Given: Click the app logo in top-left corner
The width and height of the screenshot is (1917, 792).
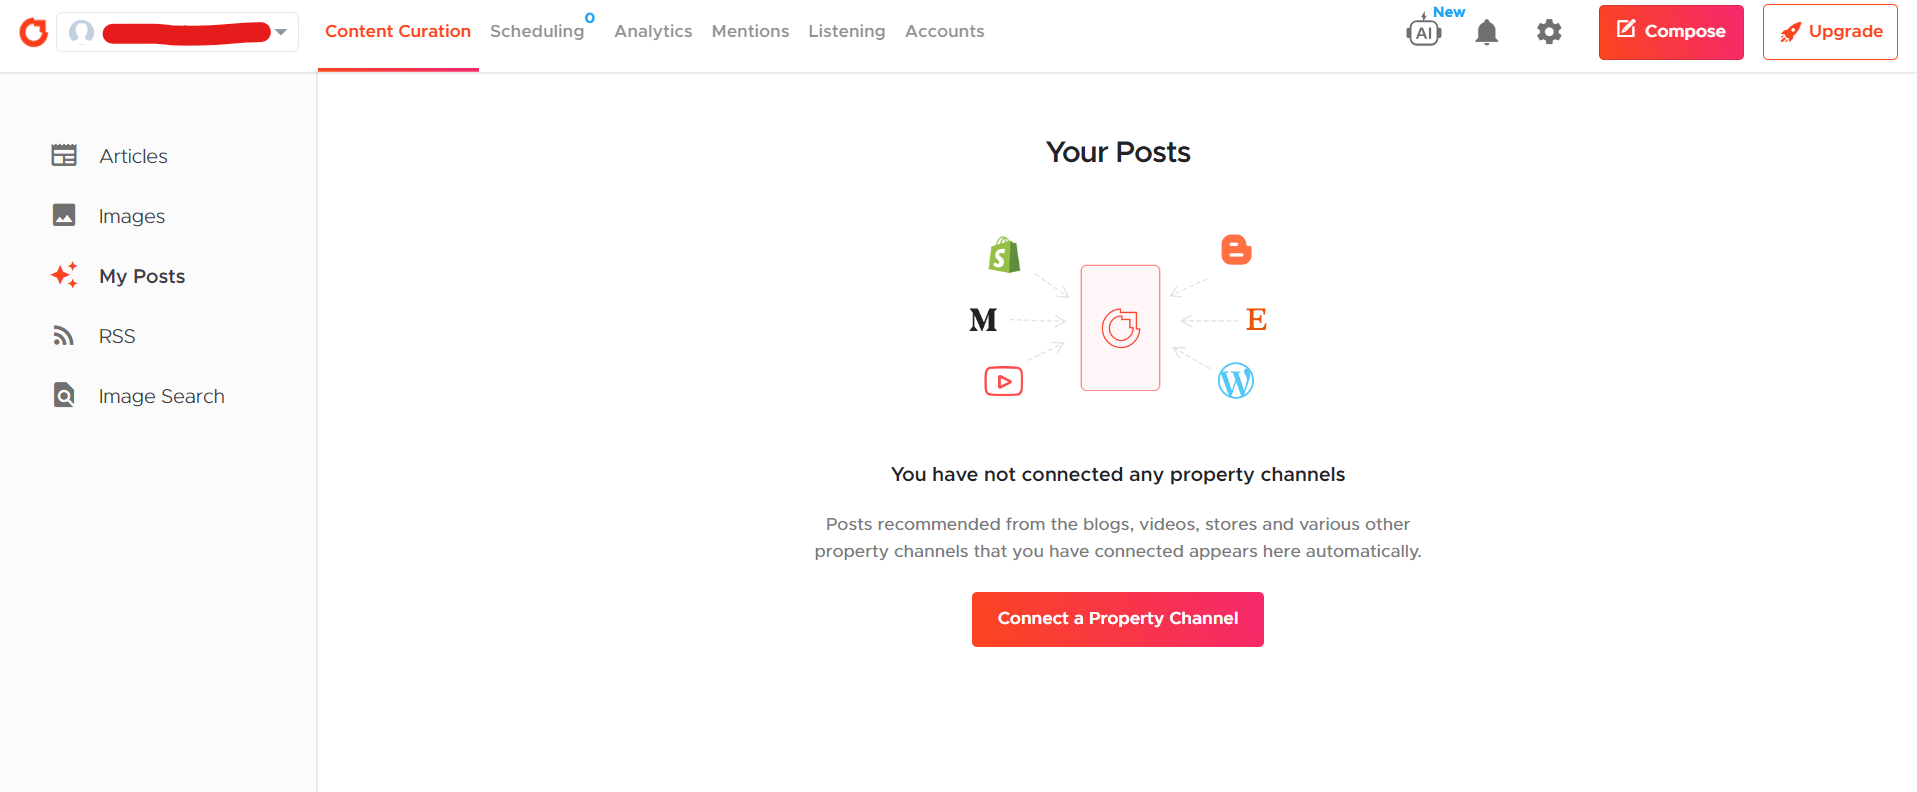Looking at the screenshot, I should point(34,32).
